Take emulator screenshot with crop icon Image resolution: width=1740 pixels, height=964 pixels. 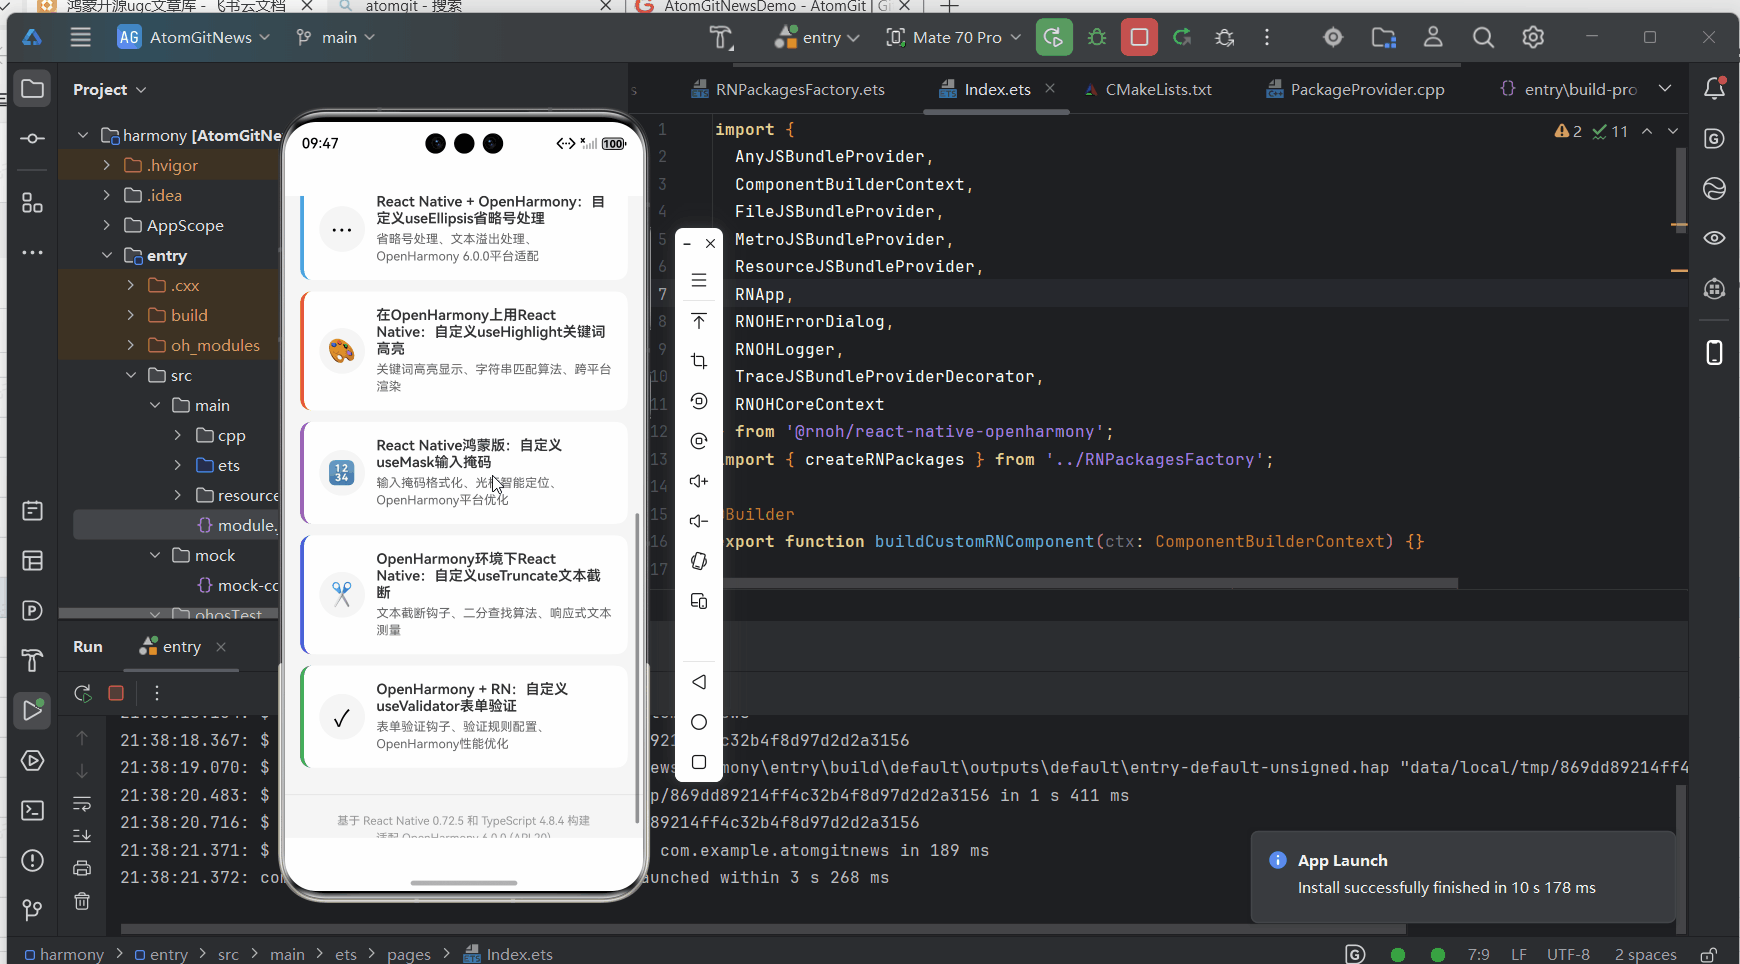[x=699, y=361]
